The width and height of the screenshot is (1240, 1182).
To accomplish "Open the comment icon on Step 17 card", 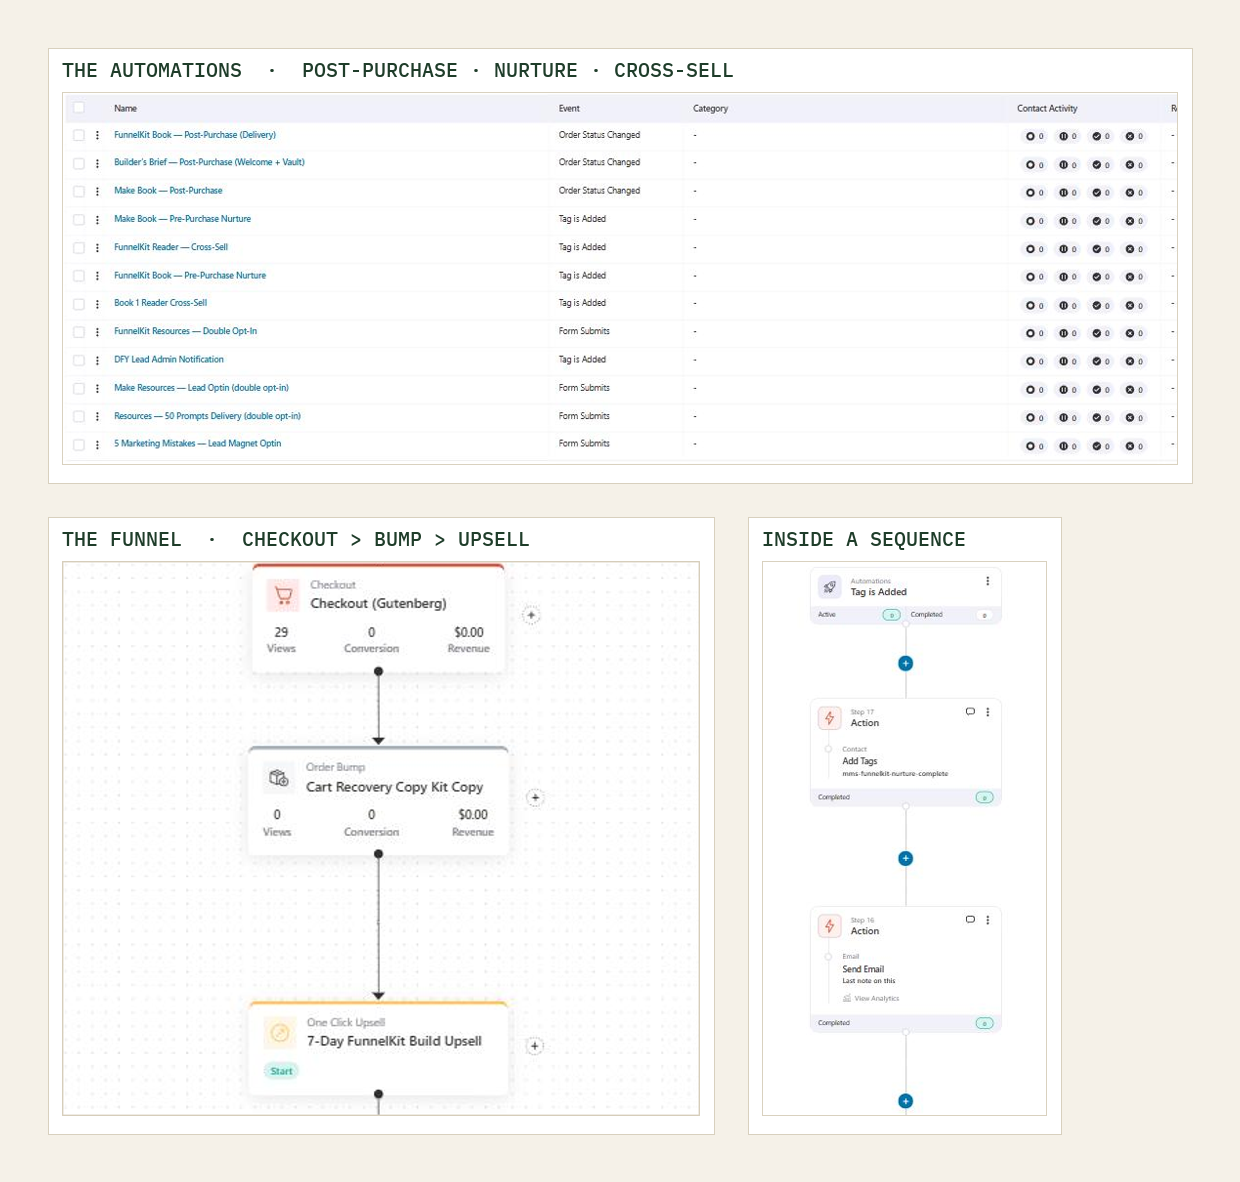I will point(970,711).
